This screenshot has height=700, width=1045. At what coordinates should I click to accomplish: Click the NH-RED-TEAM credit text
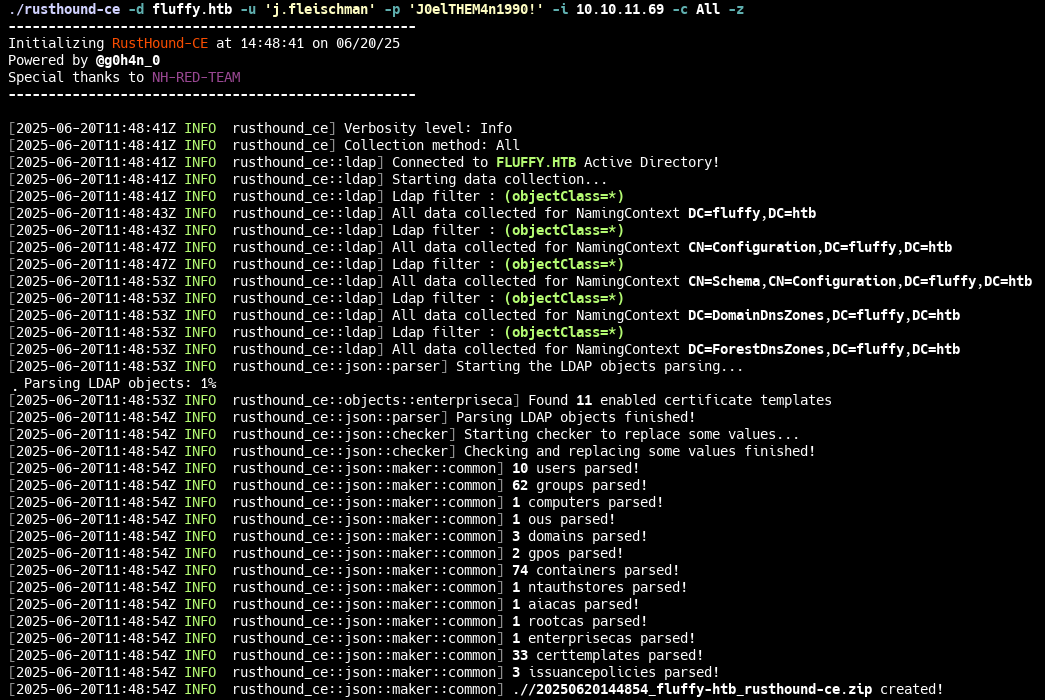pyautogui.click(x=196, y=77)
